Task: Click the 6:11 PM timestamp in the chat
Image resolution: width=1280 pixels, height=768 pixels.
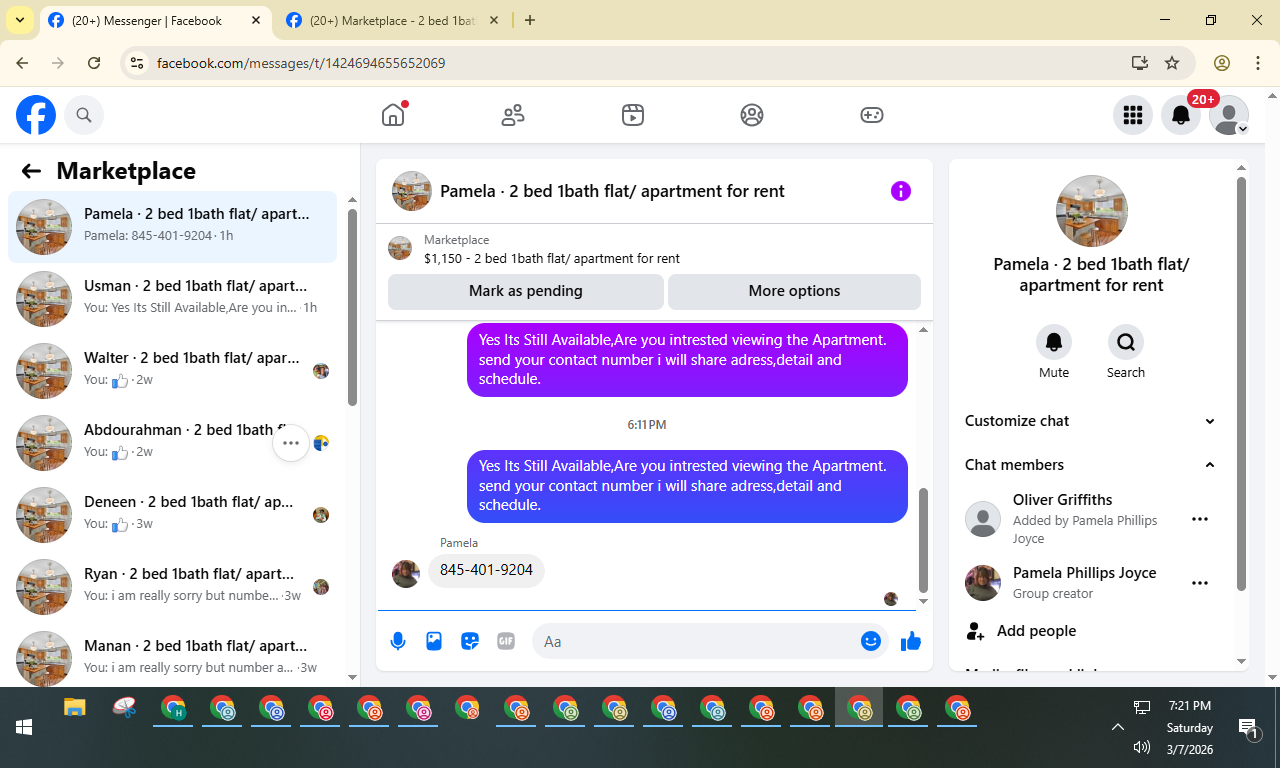Action: 647,425
